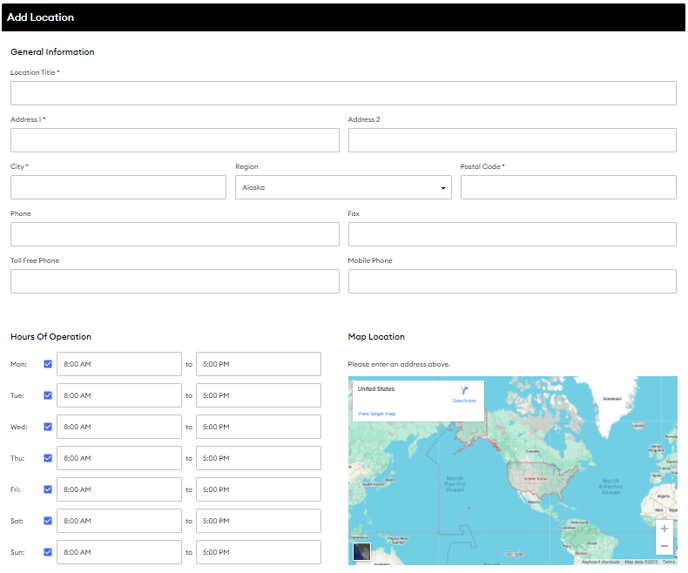Screen dimensions: 688x573
Task: Zoom in on the map
Action: click(664, 529)
